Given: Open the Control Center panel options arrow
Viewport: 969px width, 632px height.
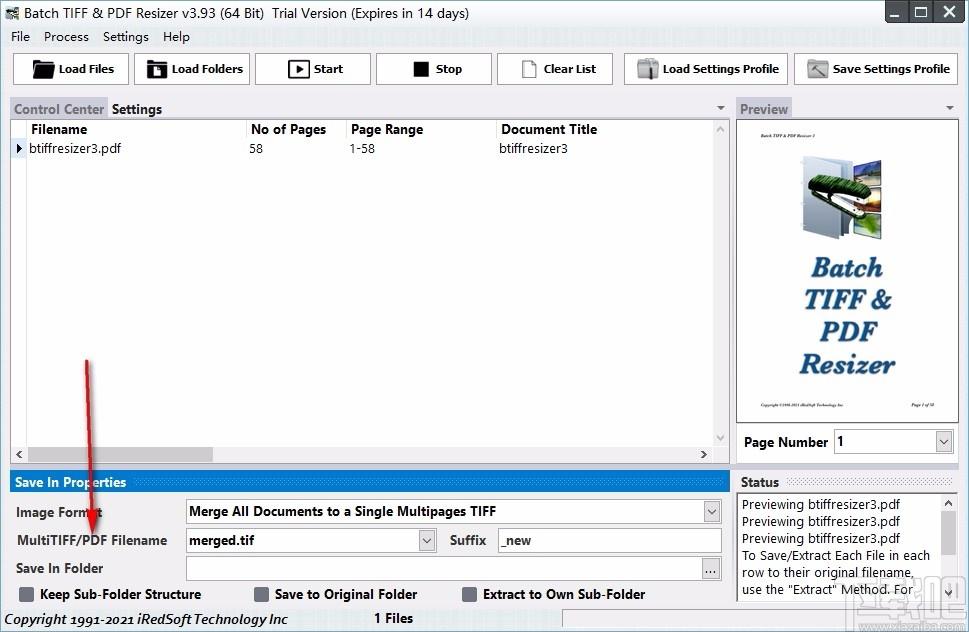Looking at the screenshot, I should coord(721,108).
